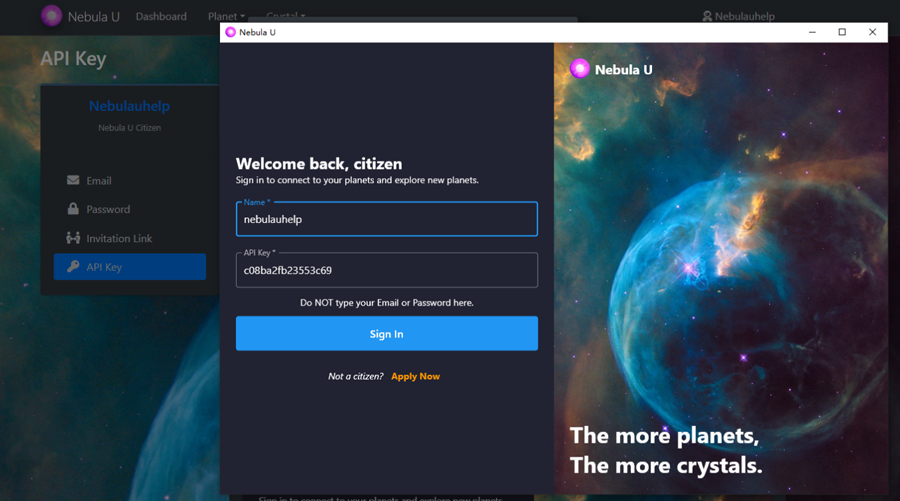Maximize the Nebula U window
The width and height of the screenshot is (900, 501).
click(842, 32)
